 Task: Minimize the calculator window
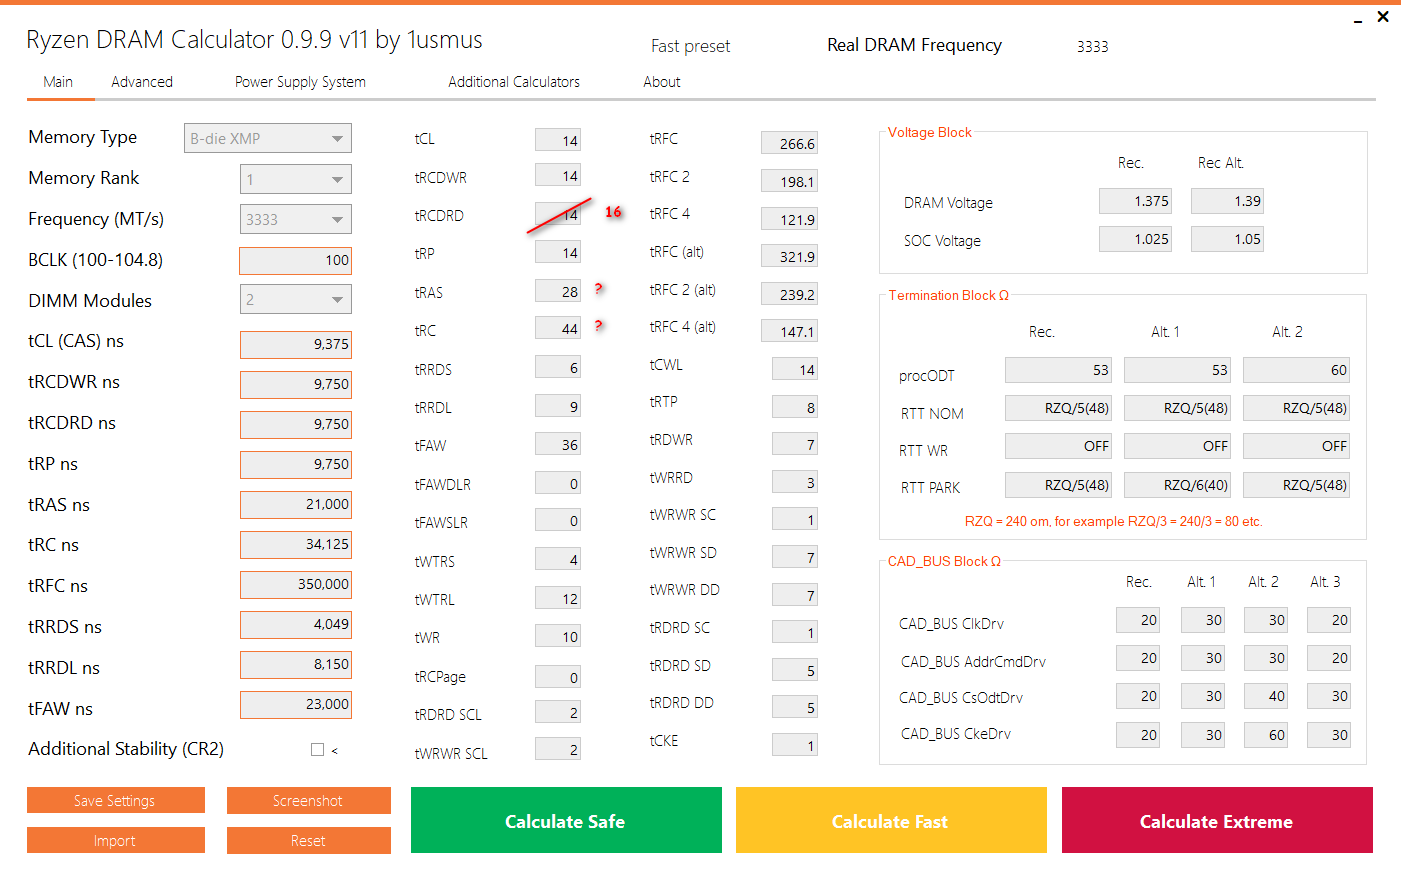[1358, 20]
